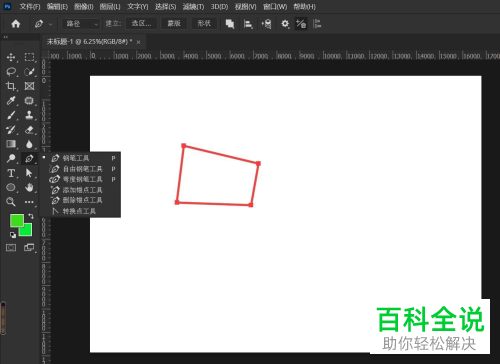500x364 pixels.
Task: Open the 路径 tool mode dropdown
Action: coord(81,24)
